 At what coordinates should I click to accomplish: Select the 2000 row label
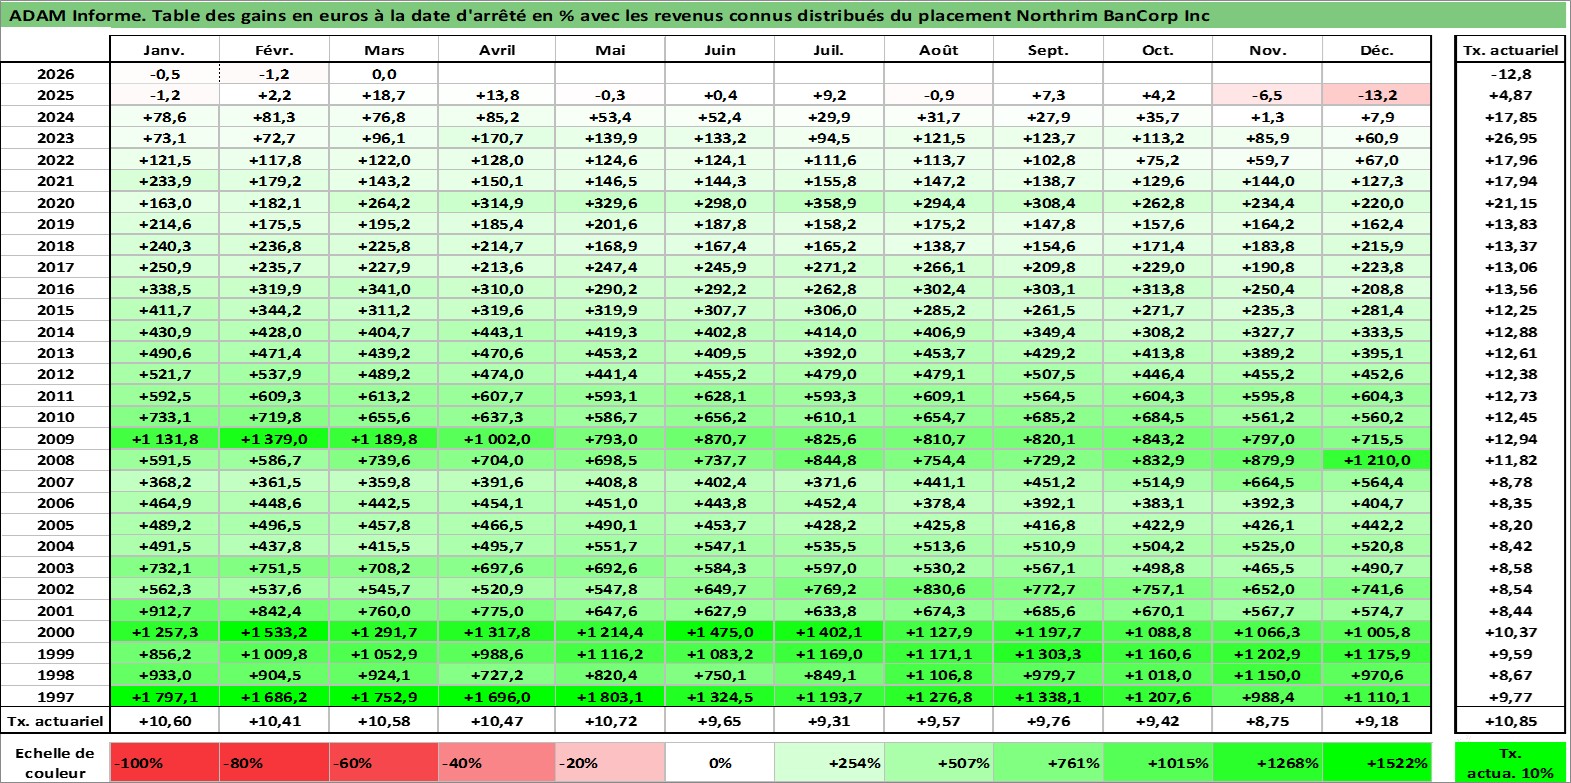(55, 632)
